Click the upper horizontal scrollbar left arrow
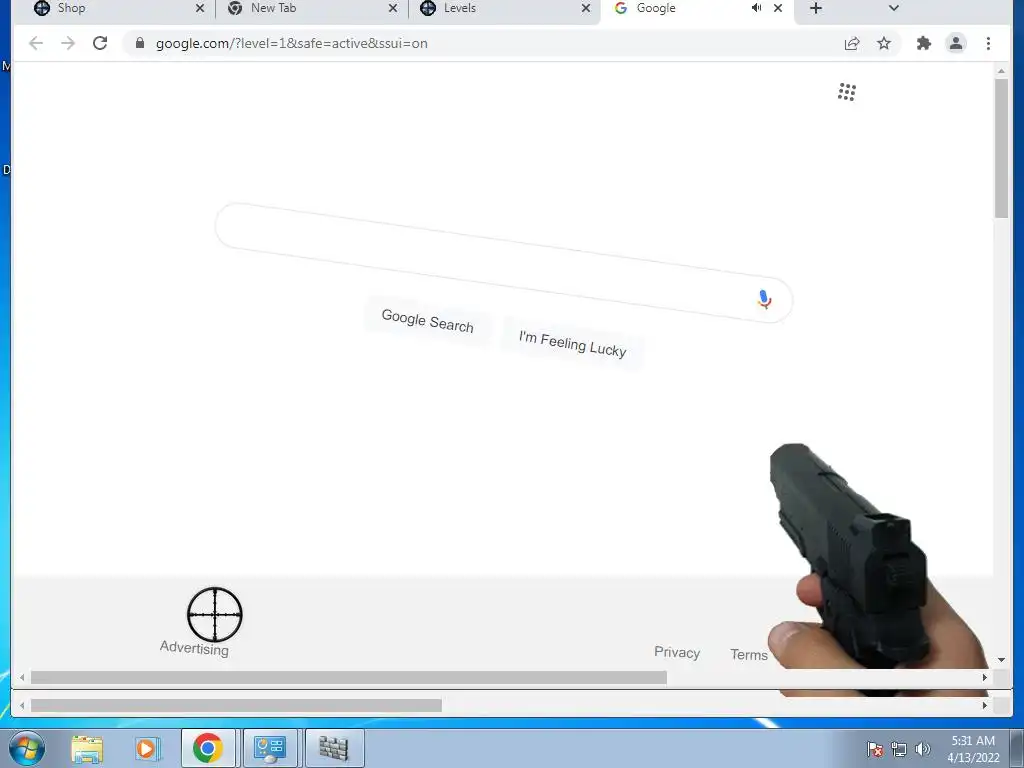 (x=22, y=678)
